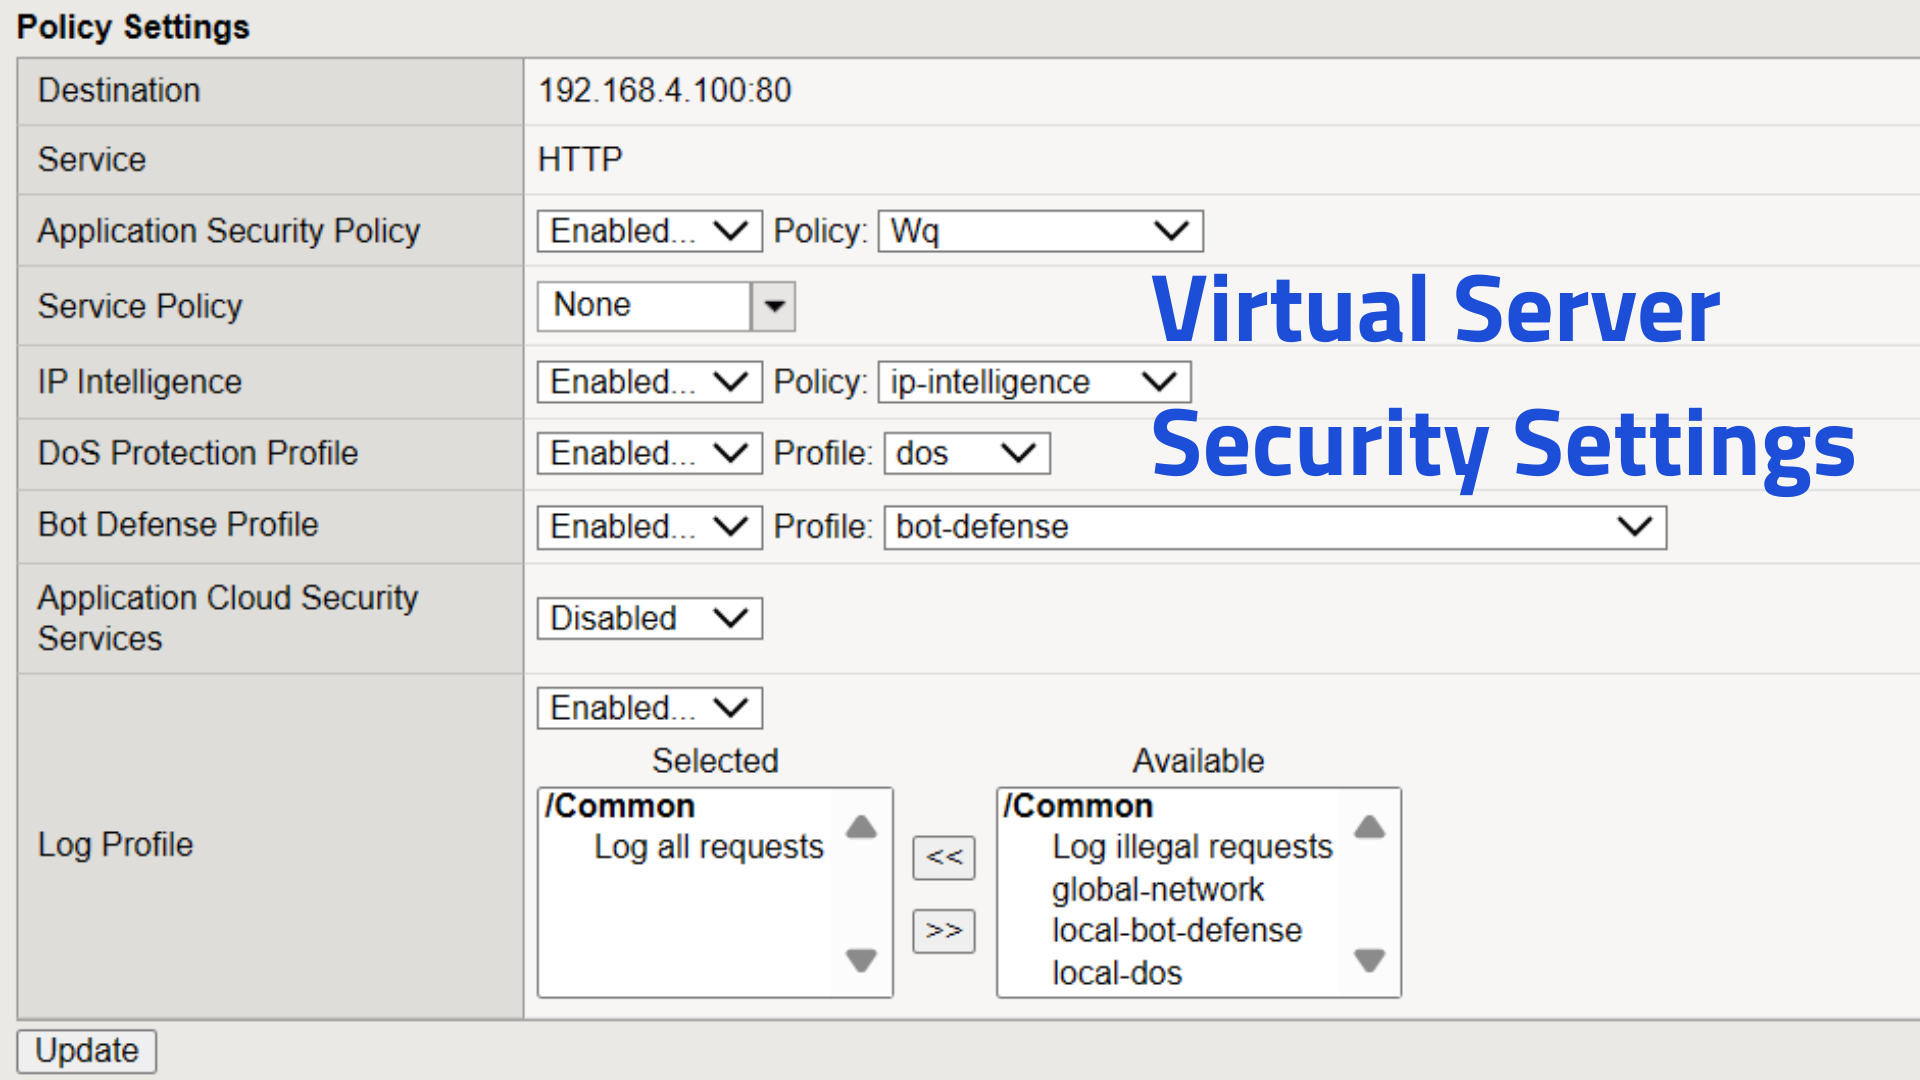The width and height of the screenshot is (1920, 1080).
Task: Open the Wq policy dropdown
Action: (x=1039, y=231)
